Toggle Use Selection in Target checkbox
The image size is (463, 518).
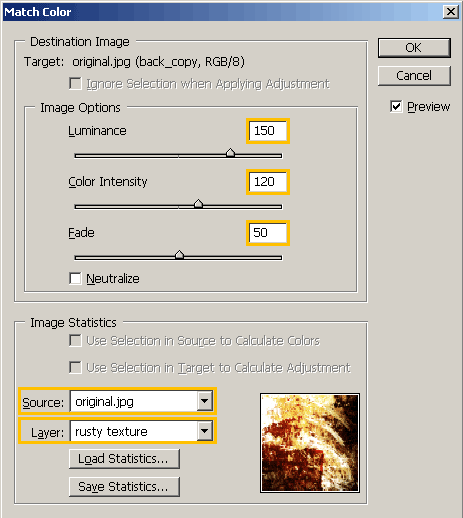pos(75,368)
